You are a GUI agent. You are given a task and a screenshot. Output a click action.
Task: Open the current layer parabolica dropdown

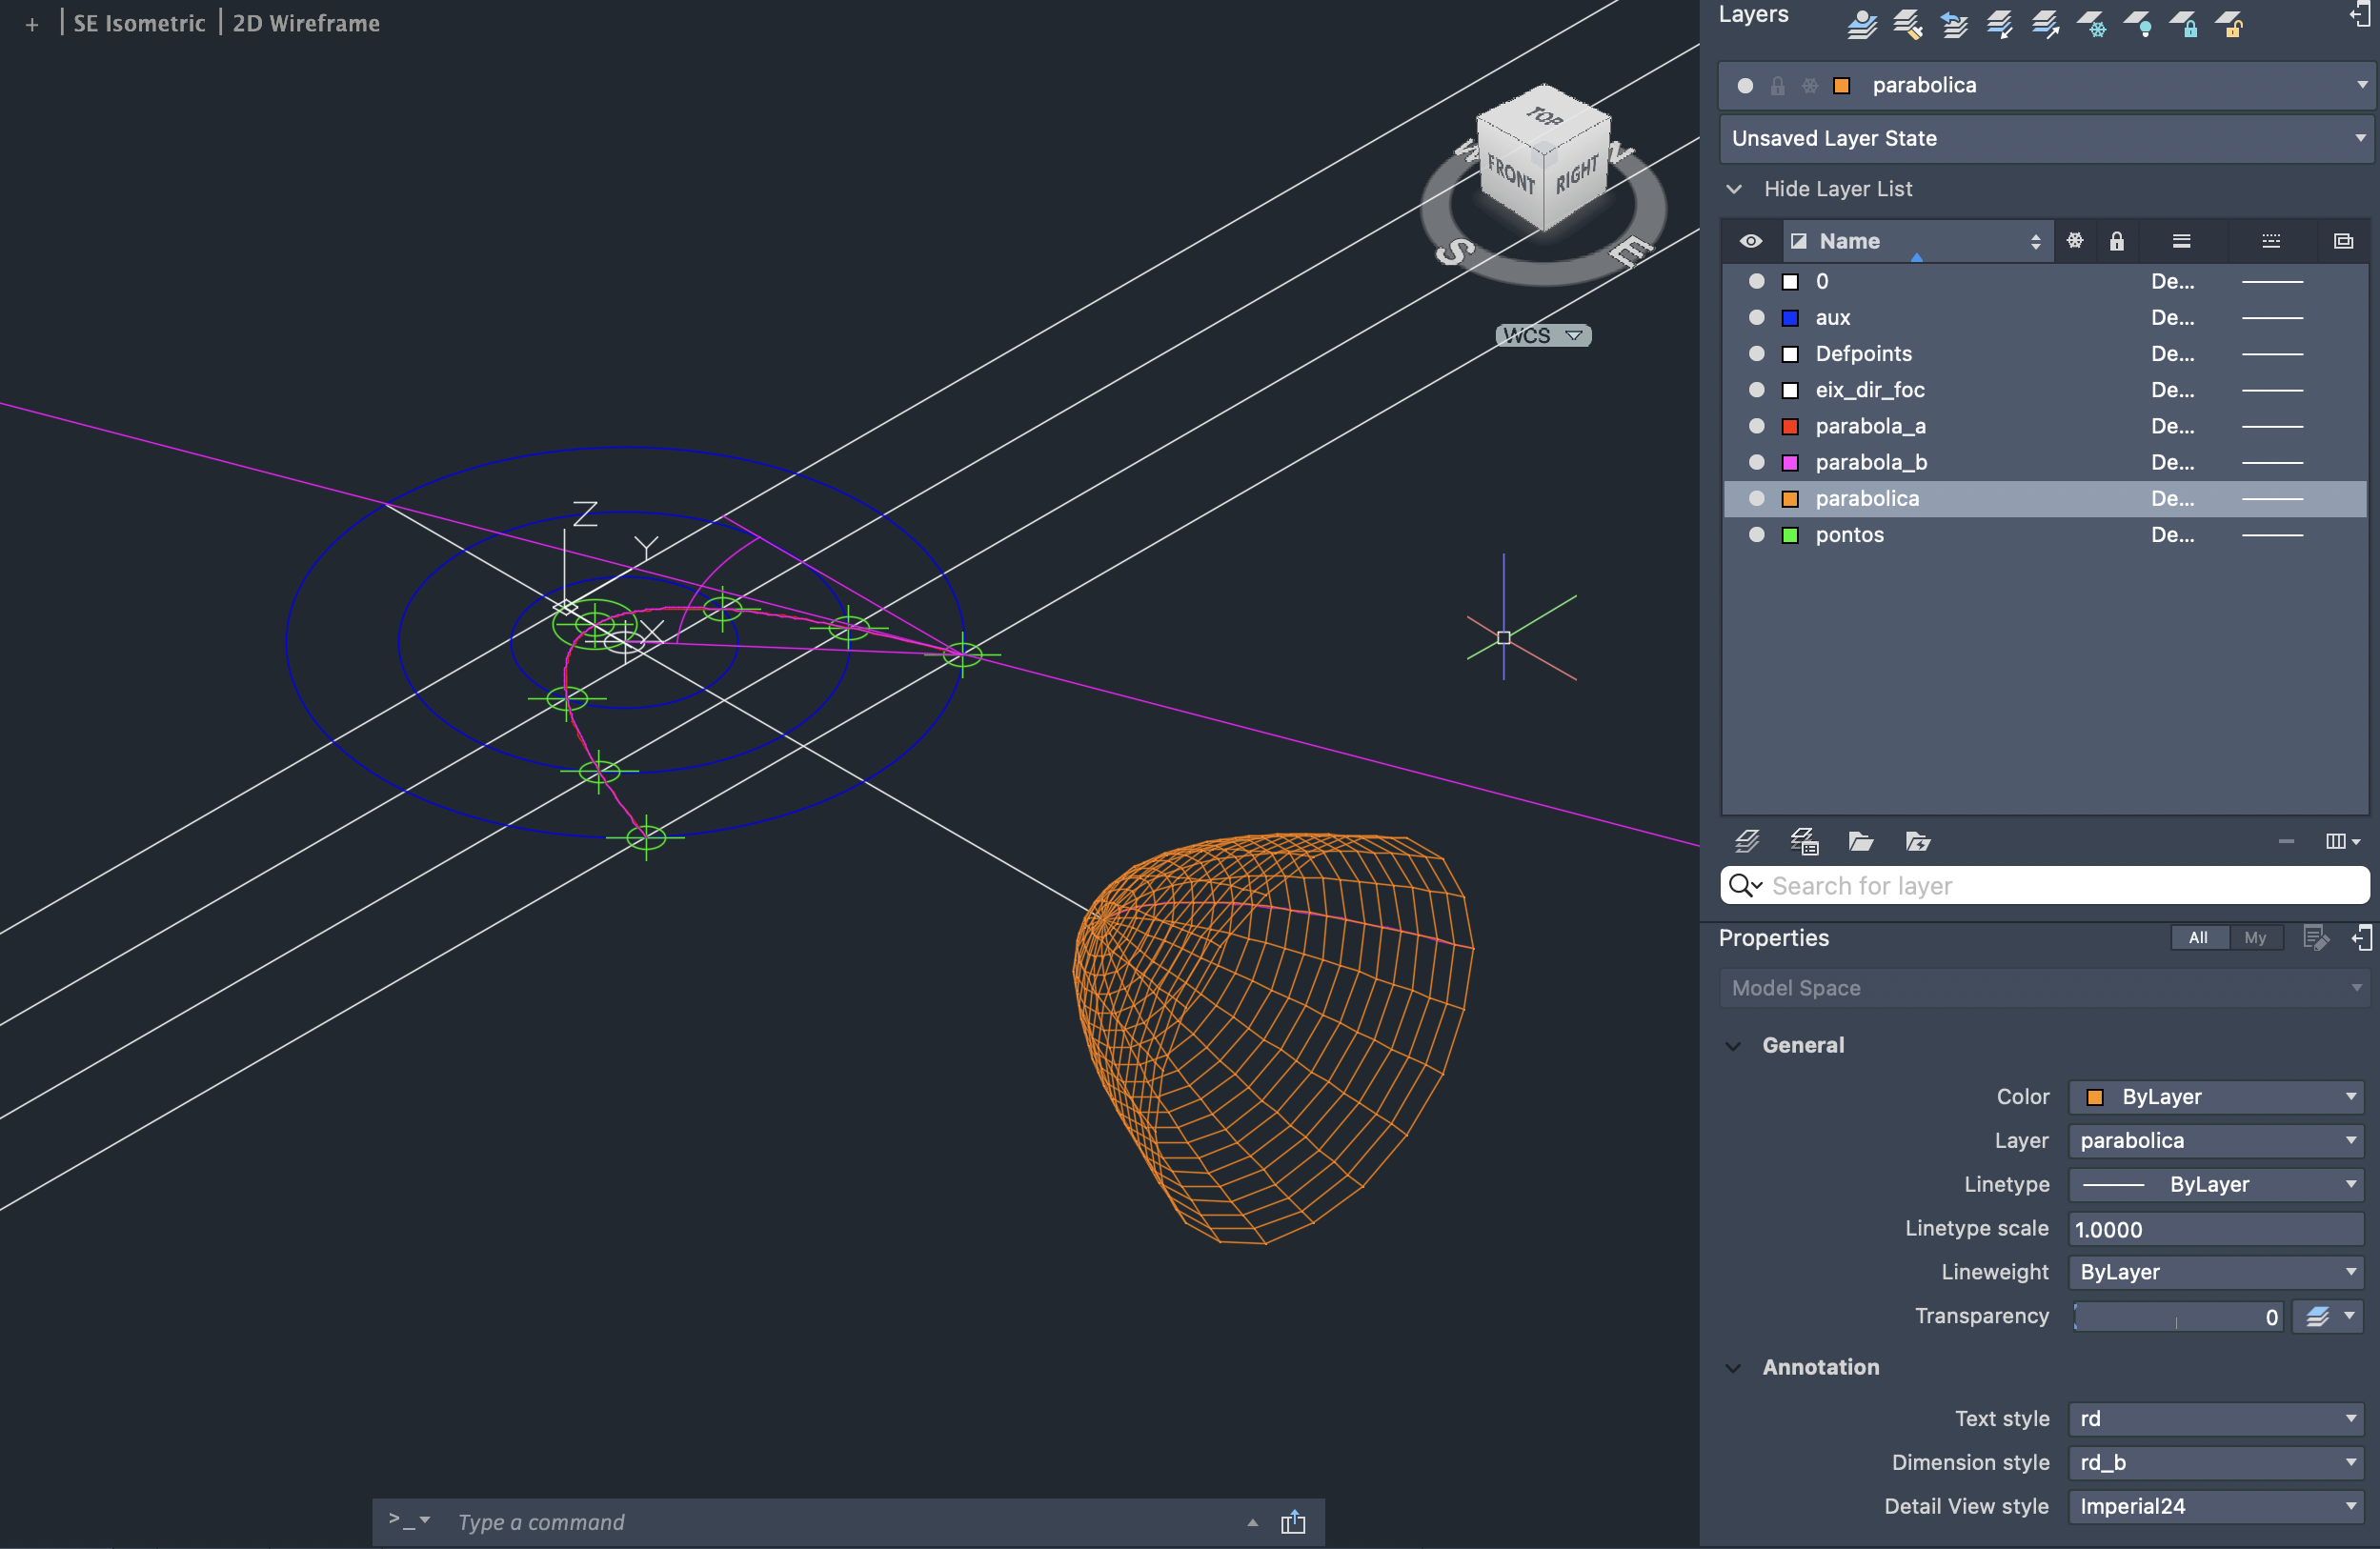tap(2362, 85)
